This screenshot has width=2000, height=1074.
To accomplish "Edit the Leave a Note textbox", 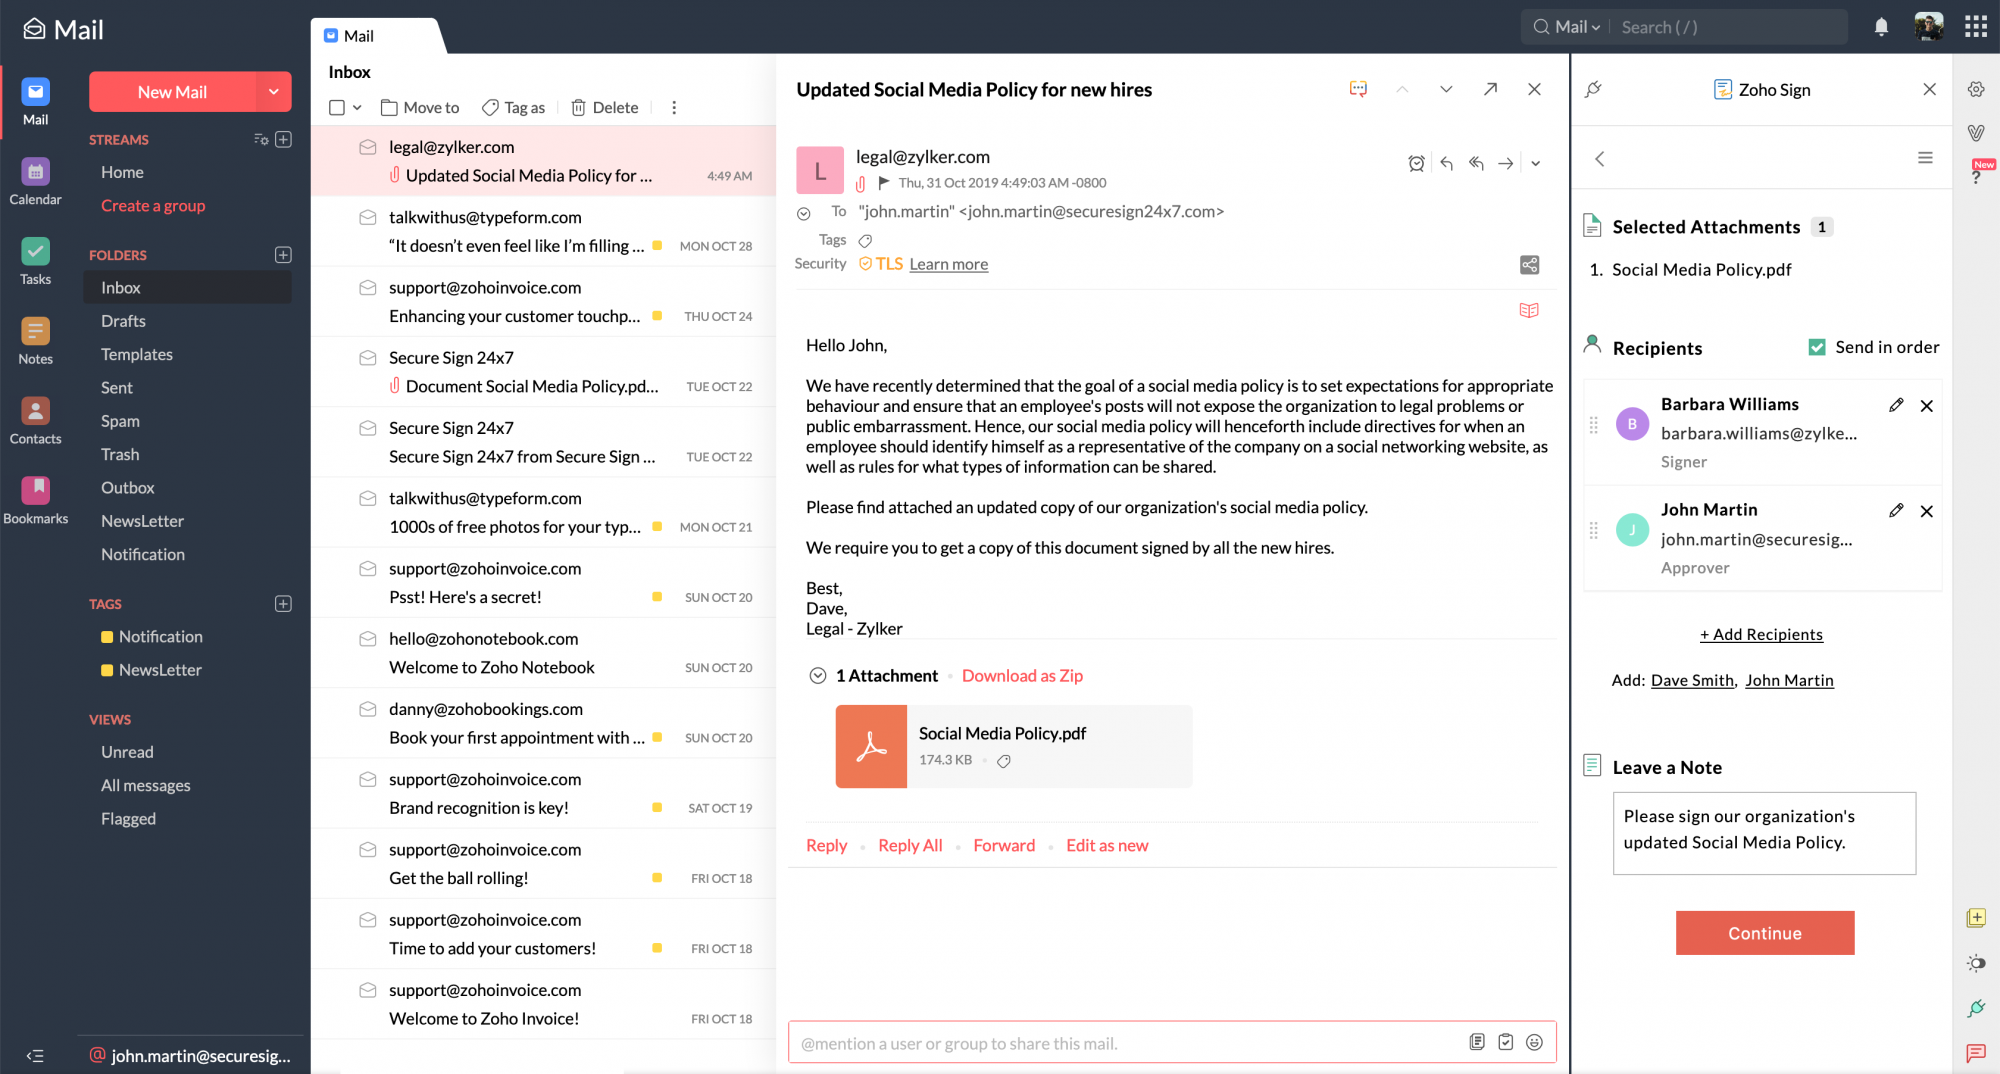I will click(x=1764, y=833).
